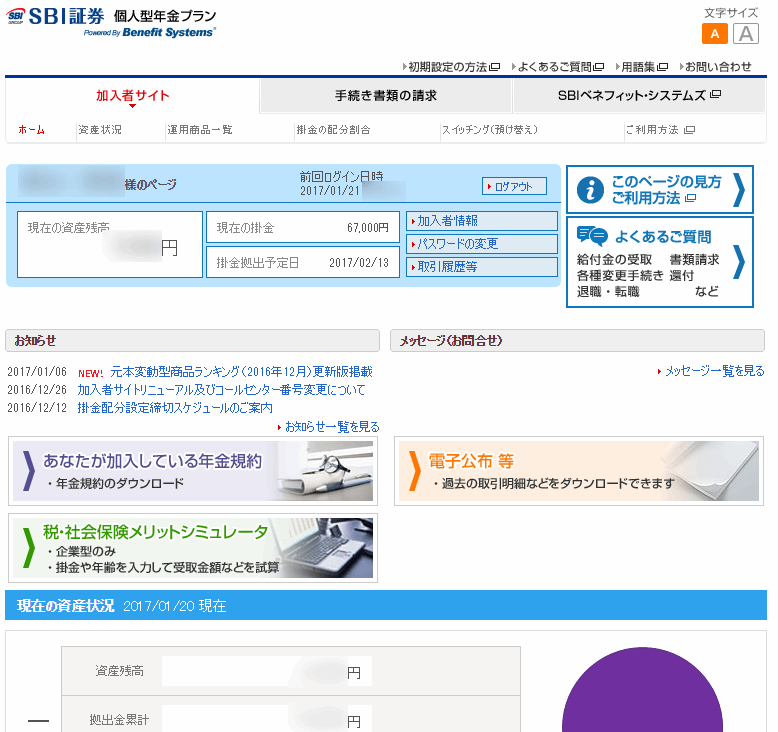Click the chat bubble icon in よくあるご質問
Image resolution: width=778 pixels, height=732 pixels.
[592, 237]
